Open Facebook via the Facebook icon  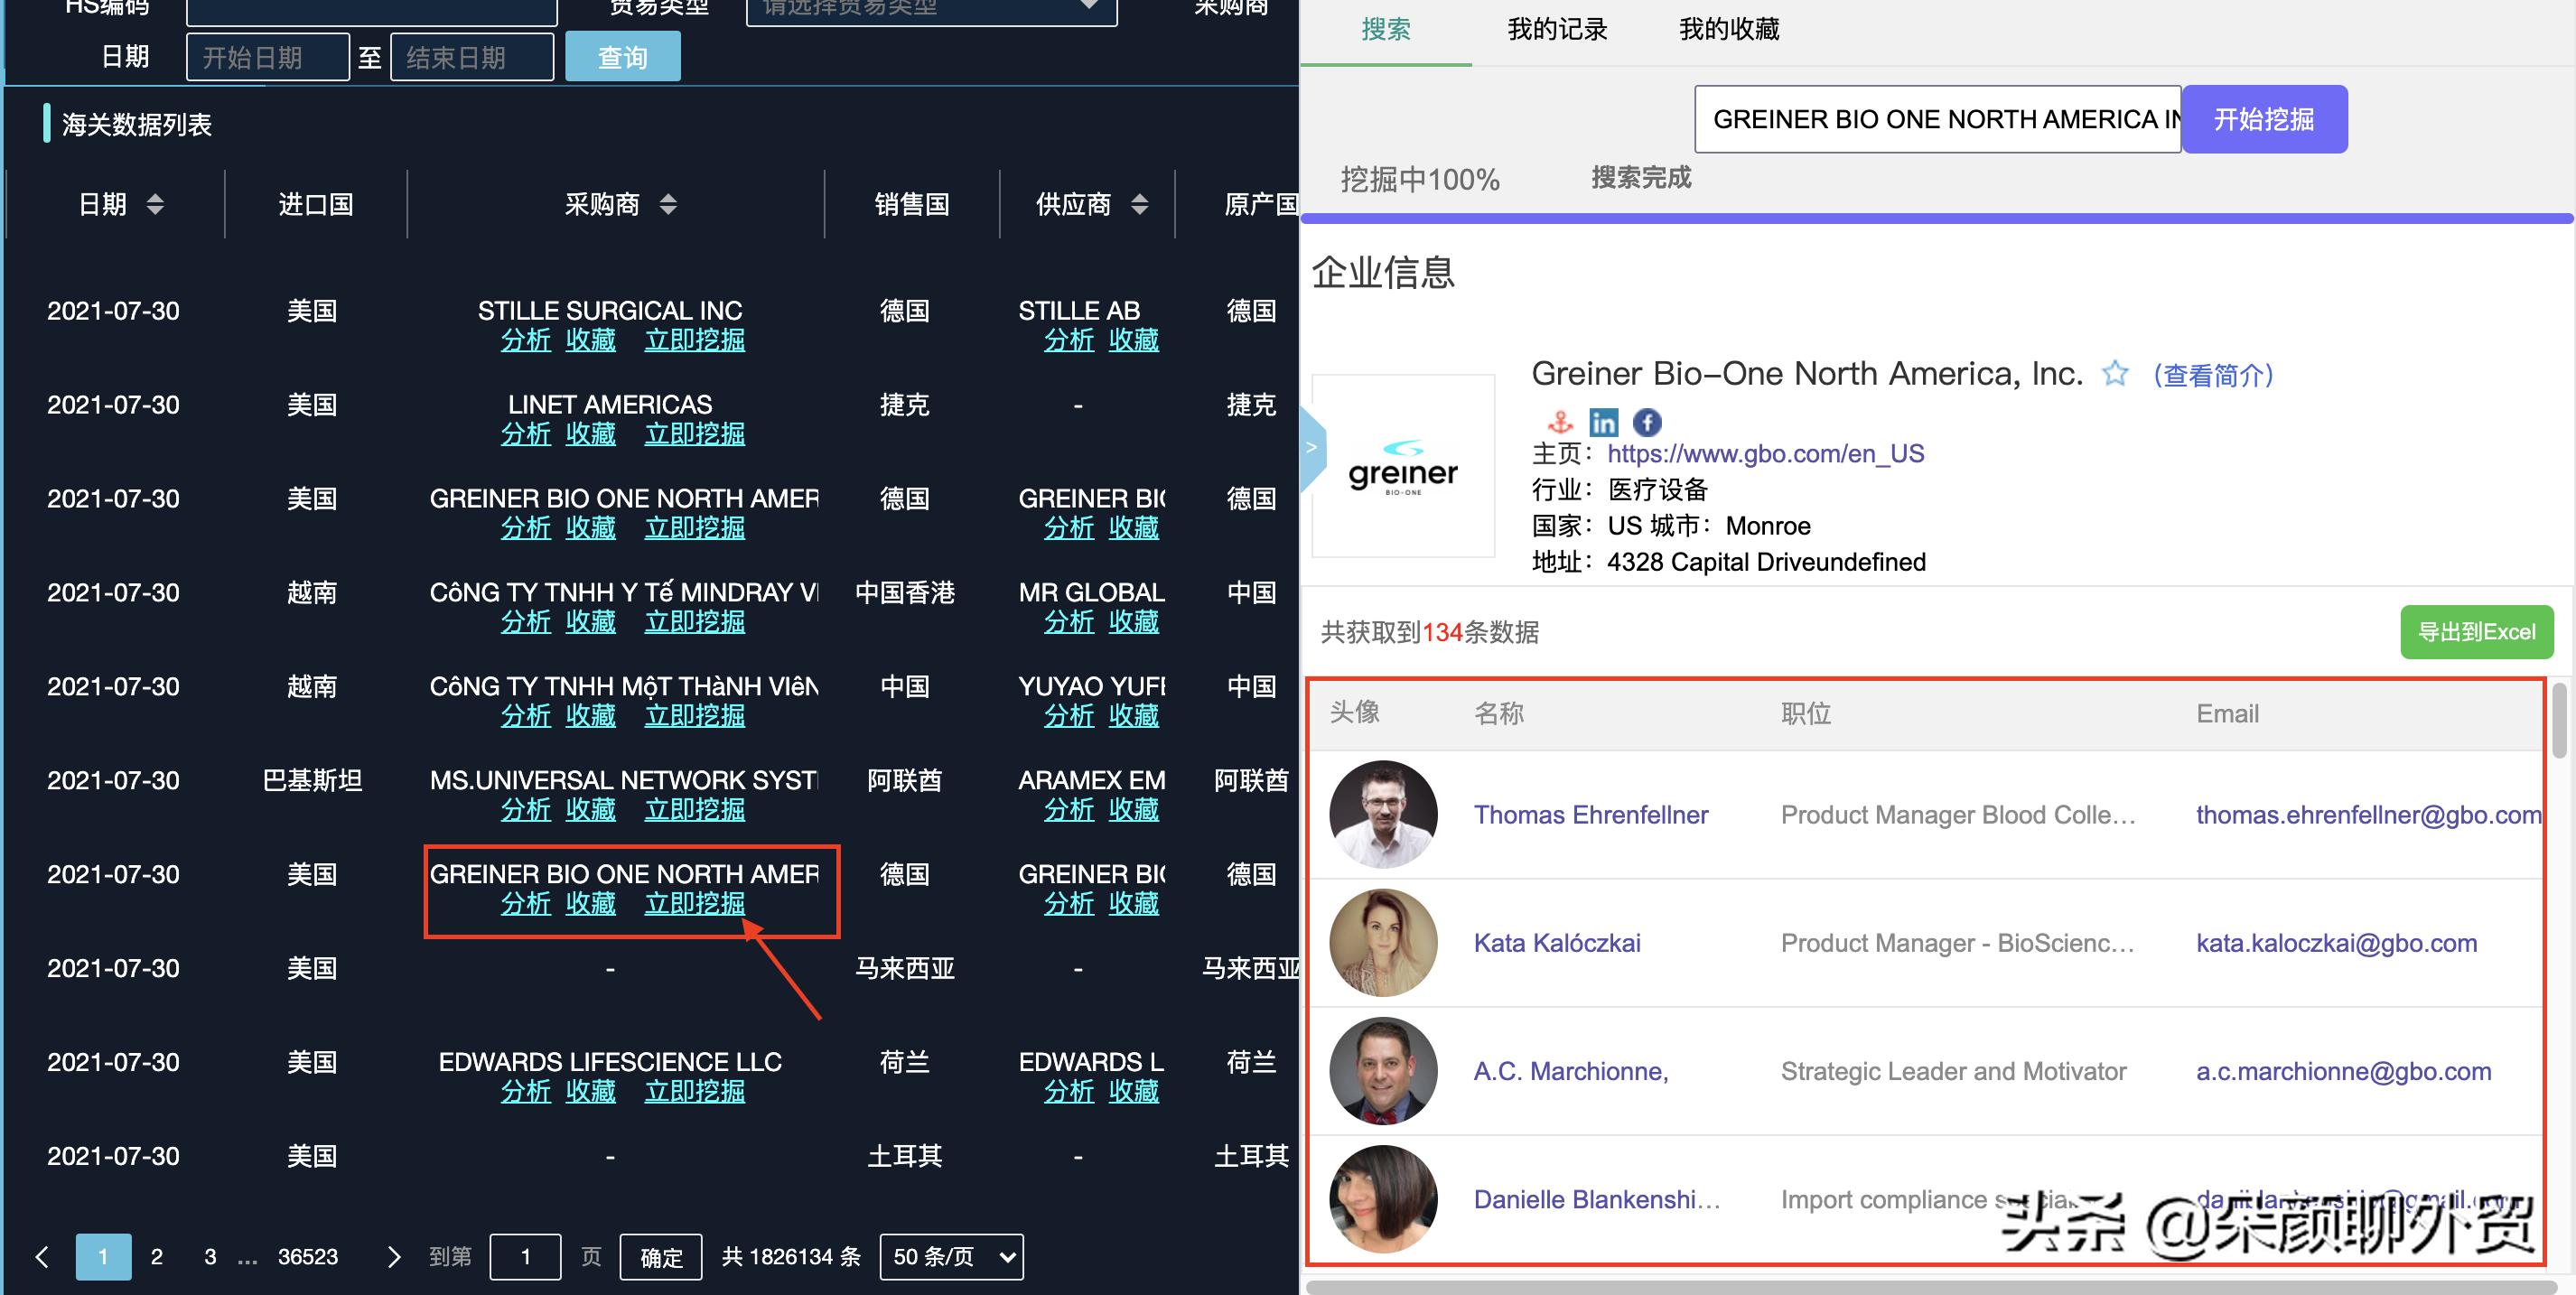(1645, 421)
